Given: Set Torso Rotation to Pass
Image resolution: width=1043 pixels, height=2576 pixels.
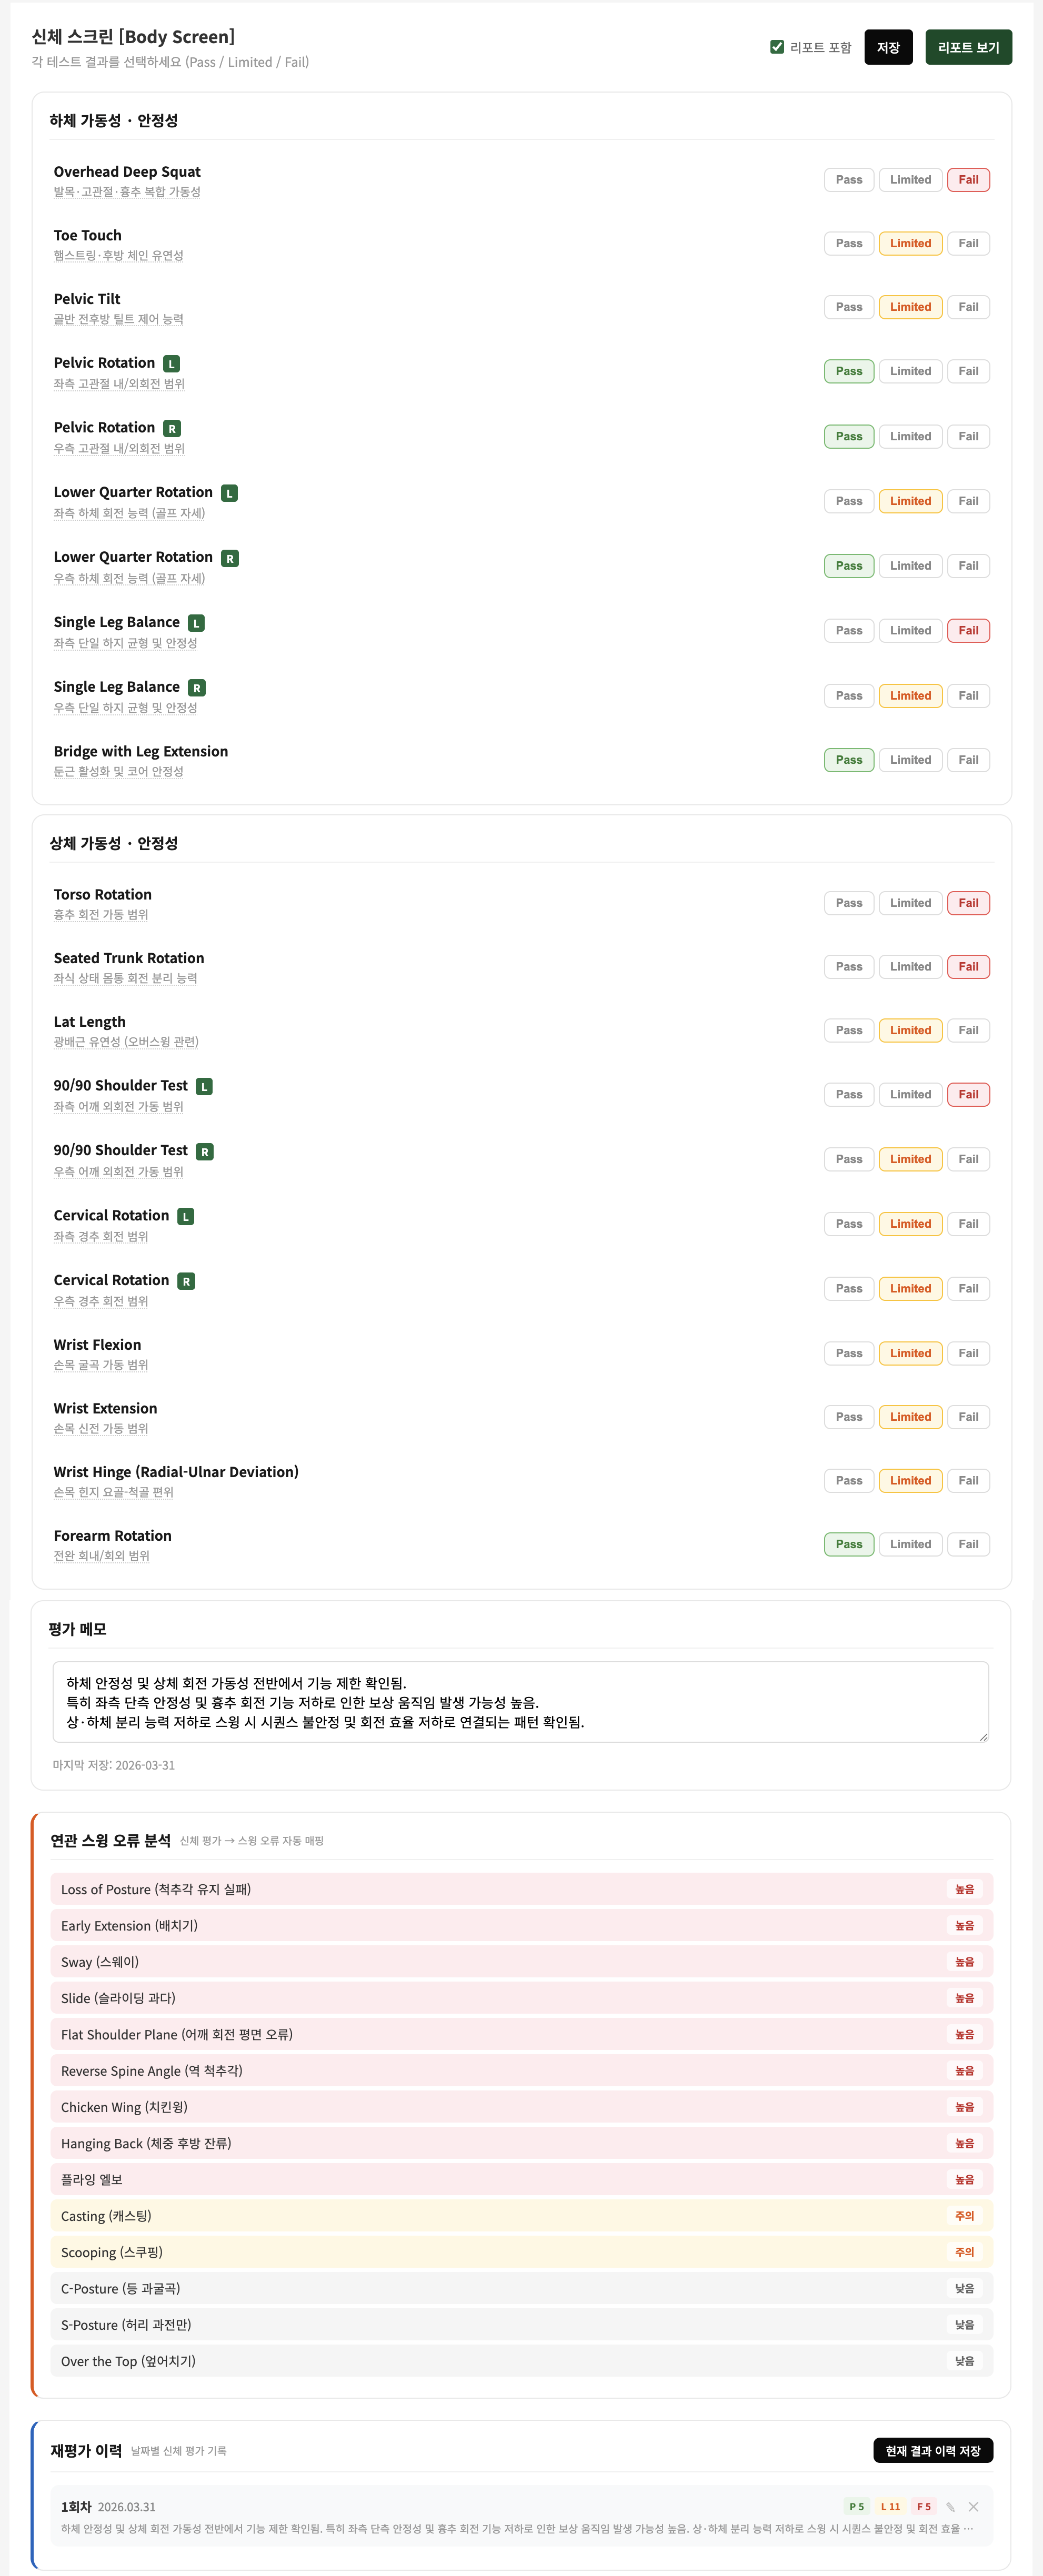Looking at the screenshot, I should [x=848, y=902].
